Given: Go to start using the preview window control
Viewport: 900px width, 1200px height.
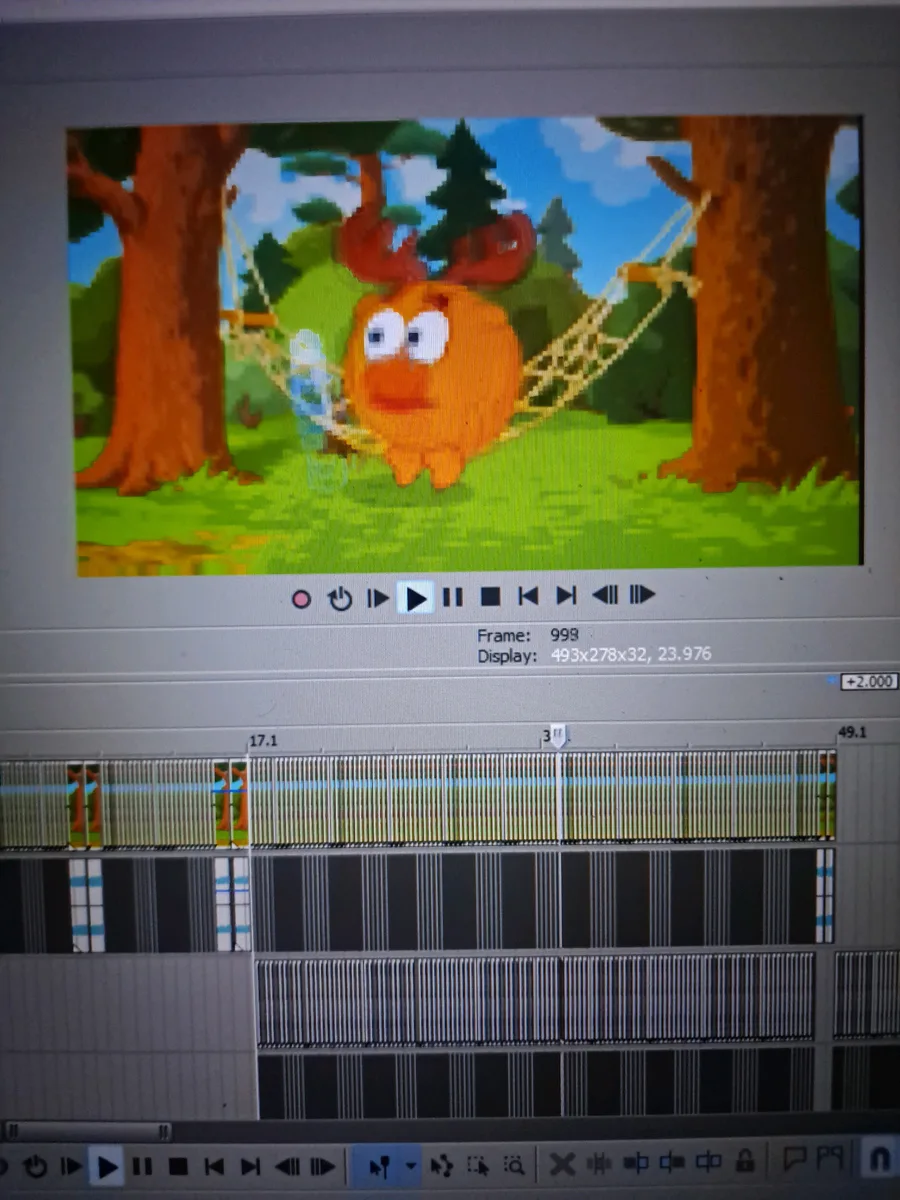Looking at the screenshot, I should tap(528, 596).
